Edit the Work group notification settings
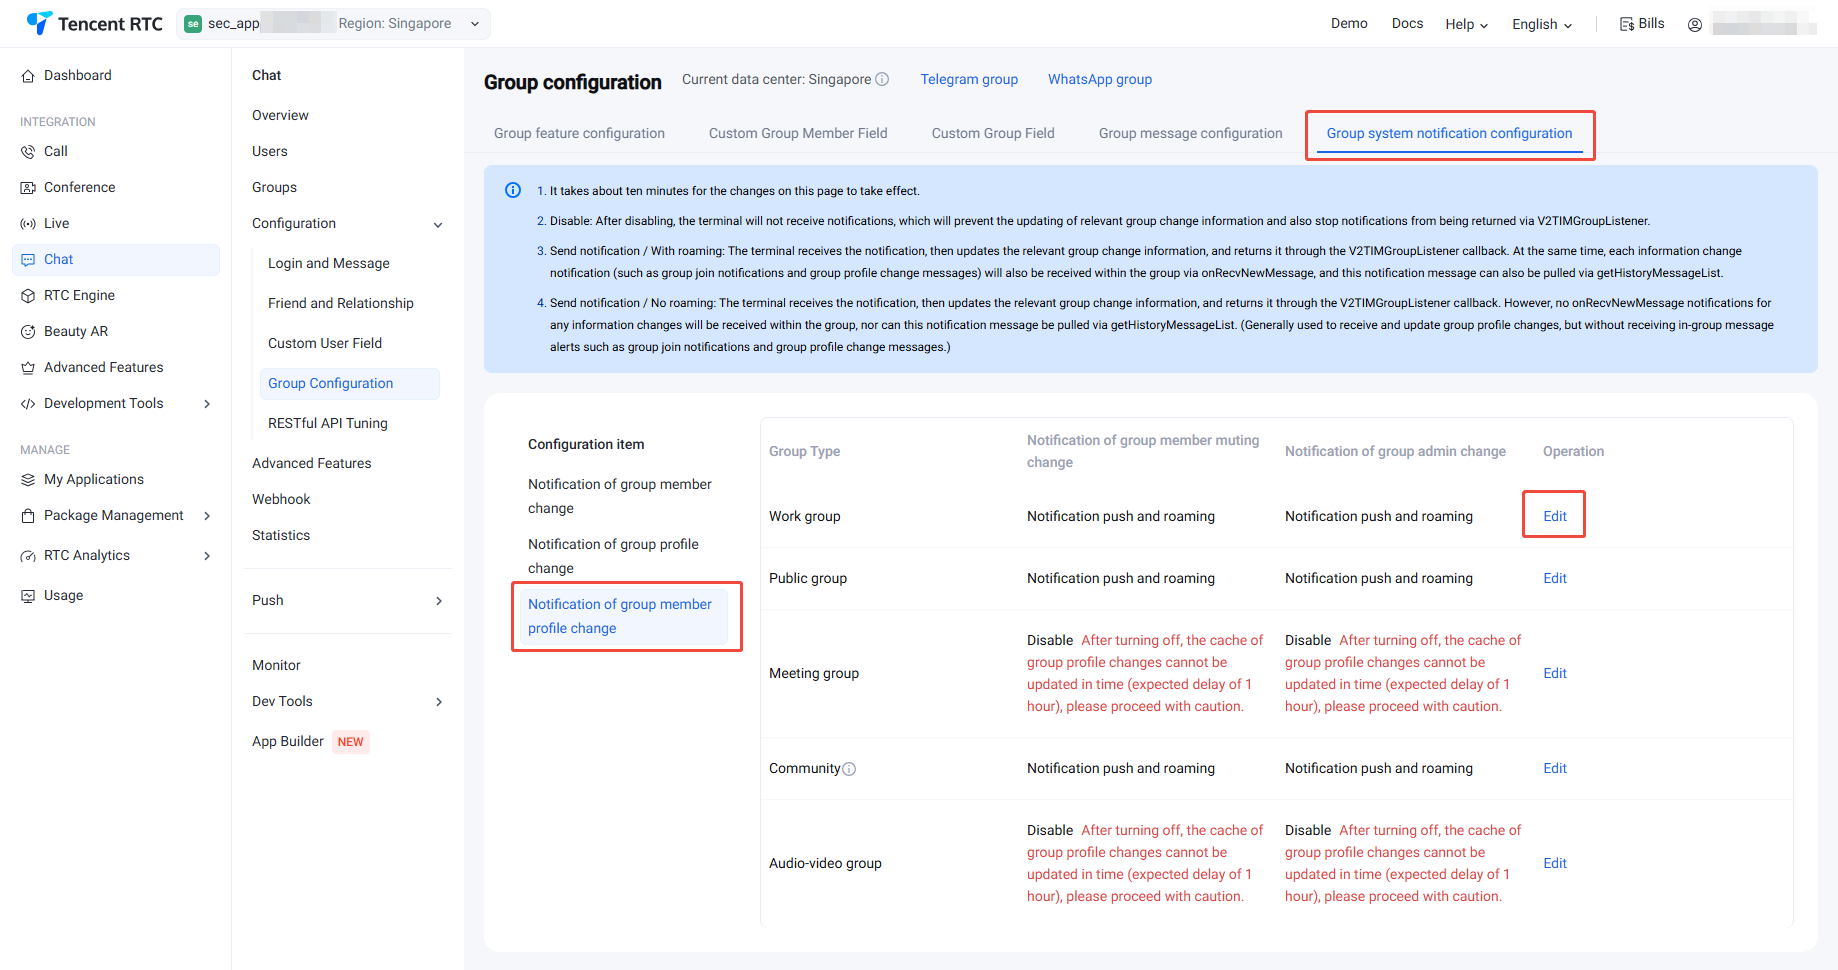1838x970 pixels. pos(1554,516)
